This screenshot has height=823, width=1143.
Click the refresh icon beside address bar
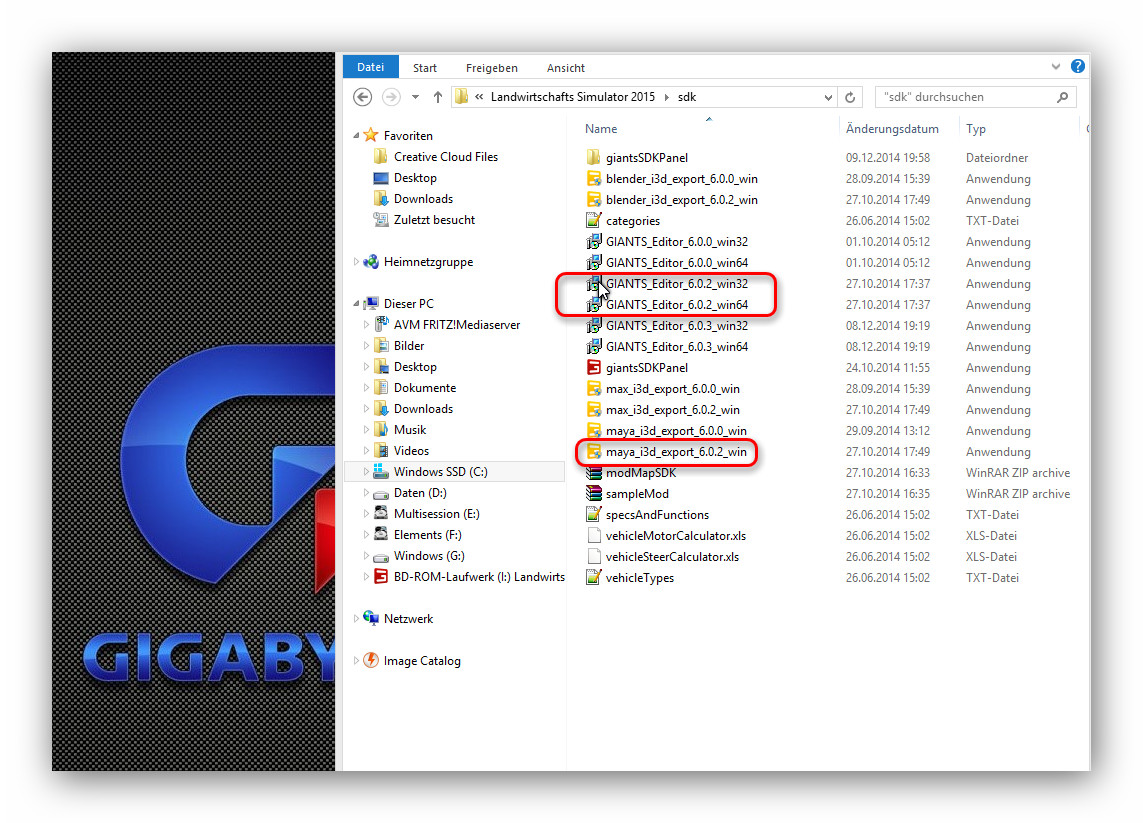(850, 97)
